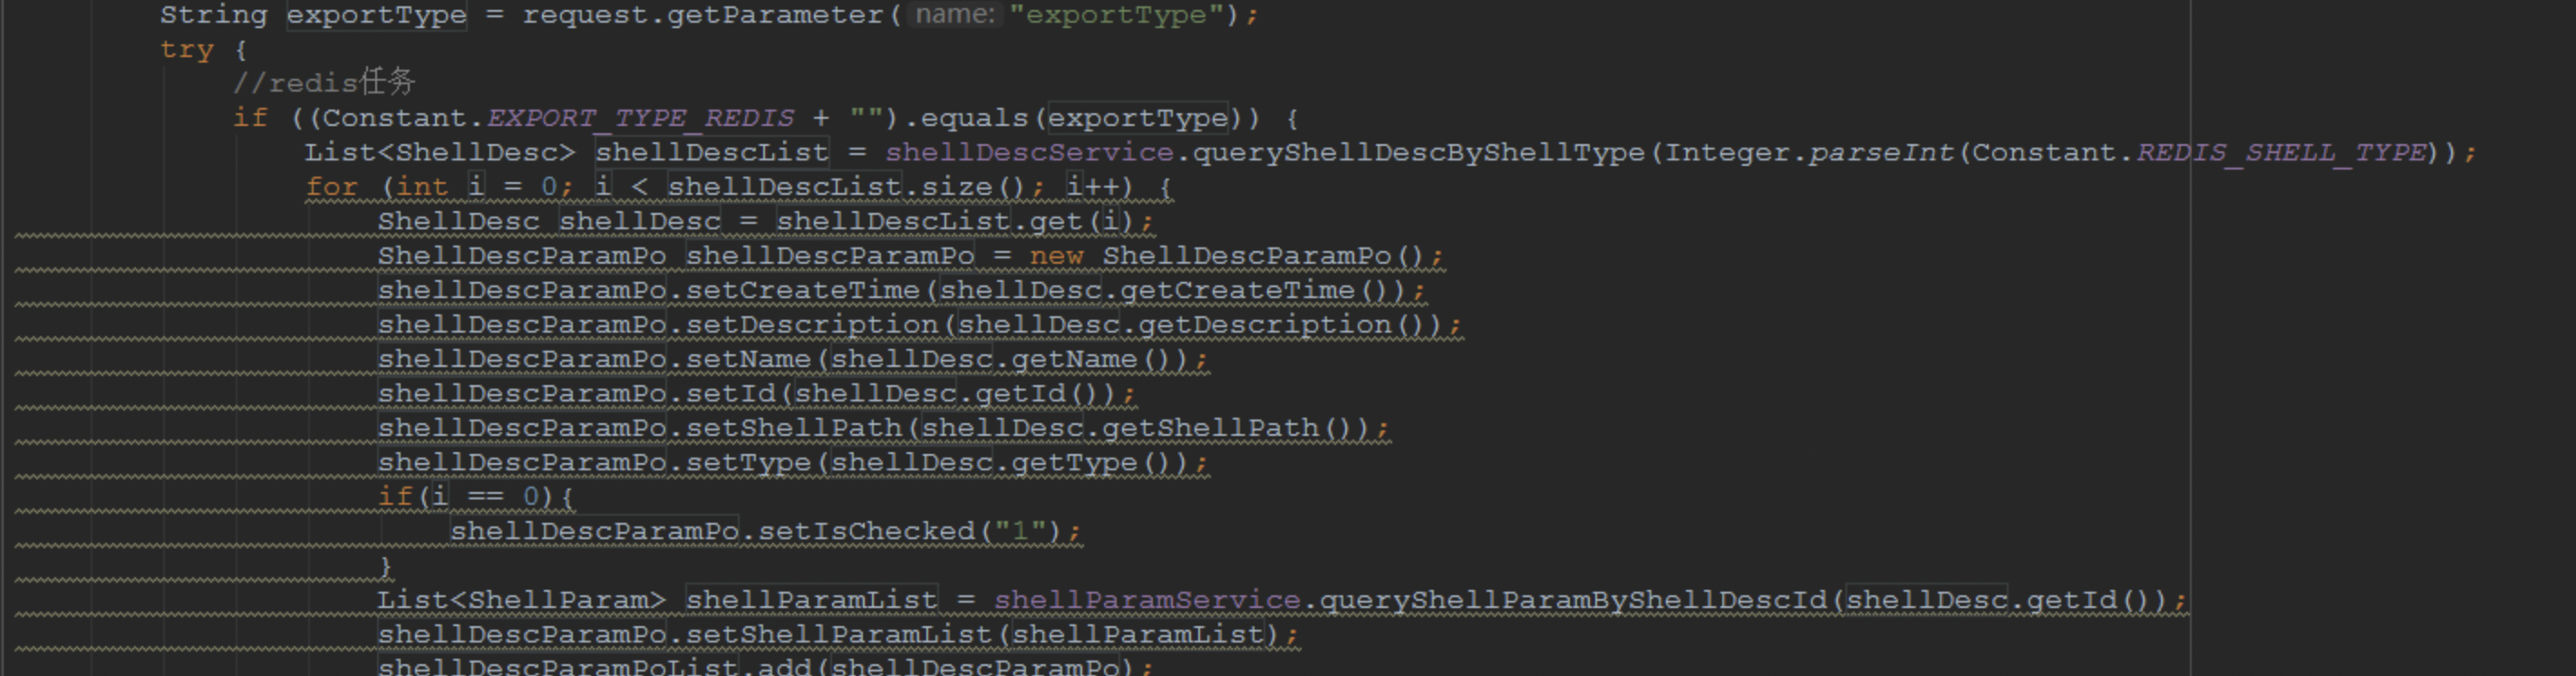The width and height of the screenshot is (2576, 676).
Task: Click the for loop keyword
Action: click(332, 187)
